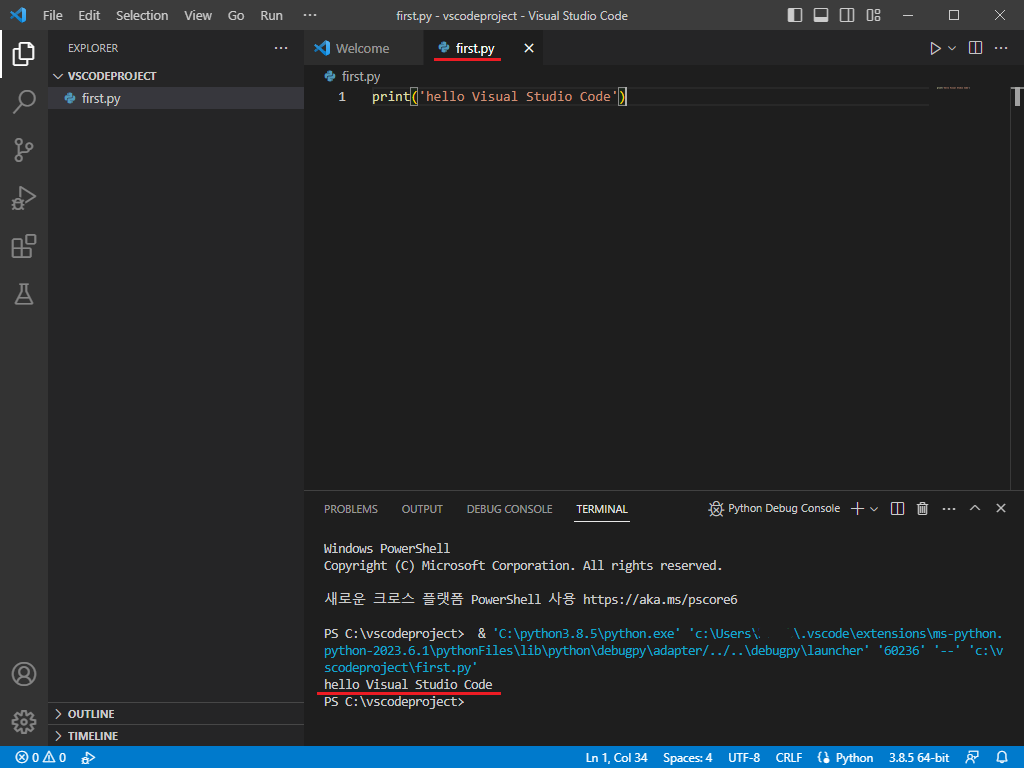Toggle Panel visibility in title bar
The width and height of the screenshot is (1024, 768).
(x=821, y=15)
